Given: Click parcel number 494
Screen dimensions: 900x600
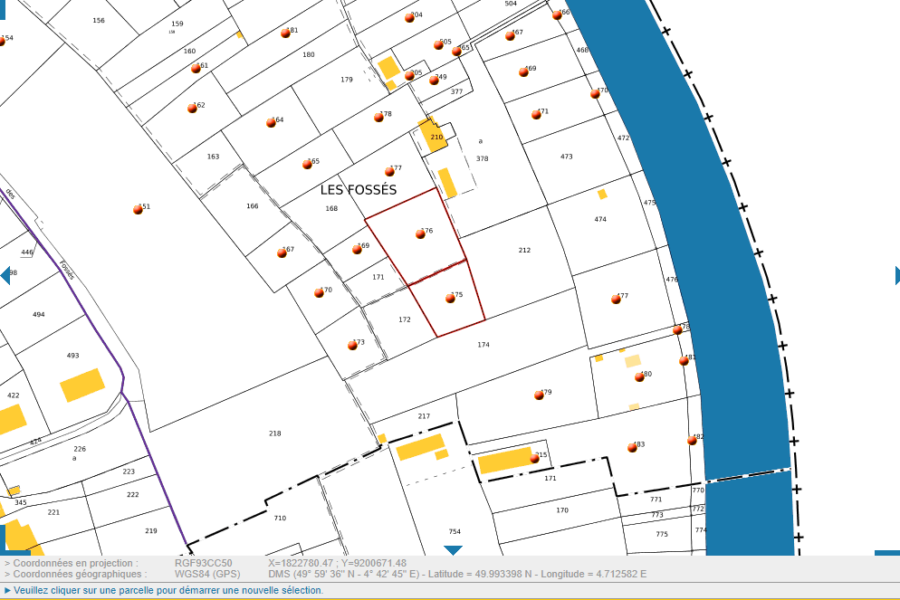Looking at the screenshot, I should click(x=38, y=315).
